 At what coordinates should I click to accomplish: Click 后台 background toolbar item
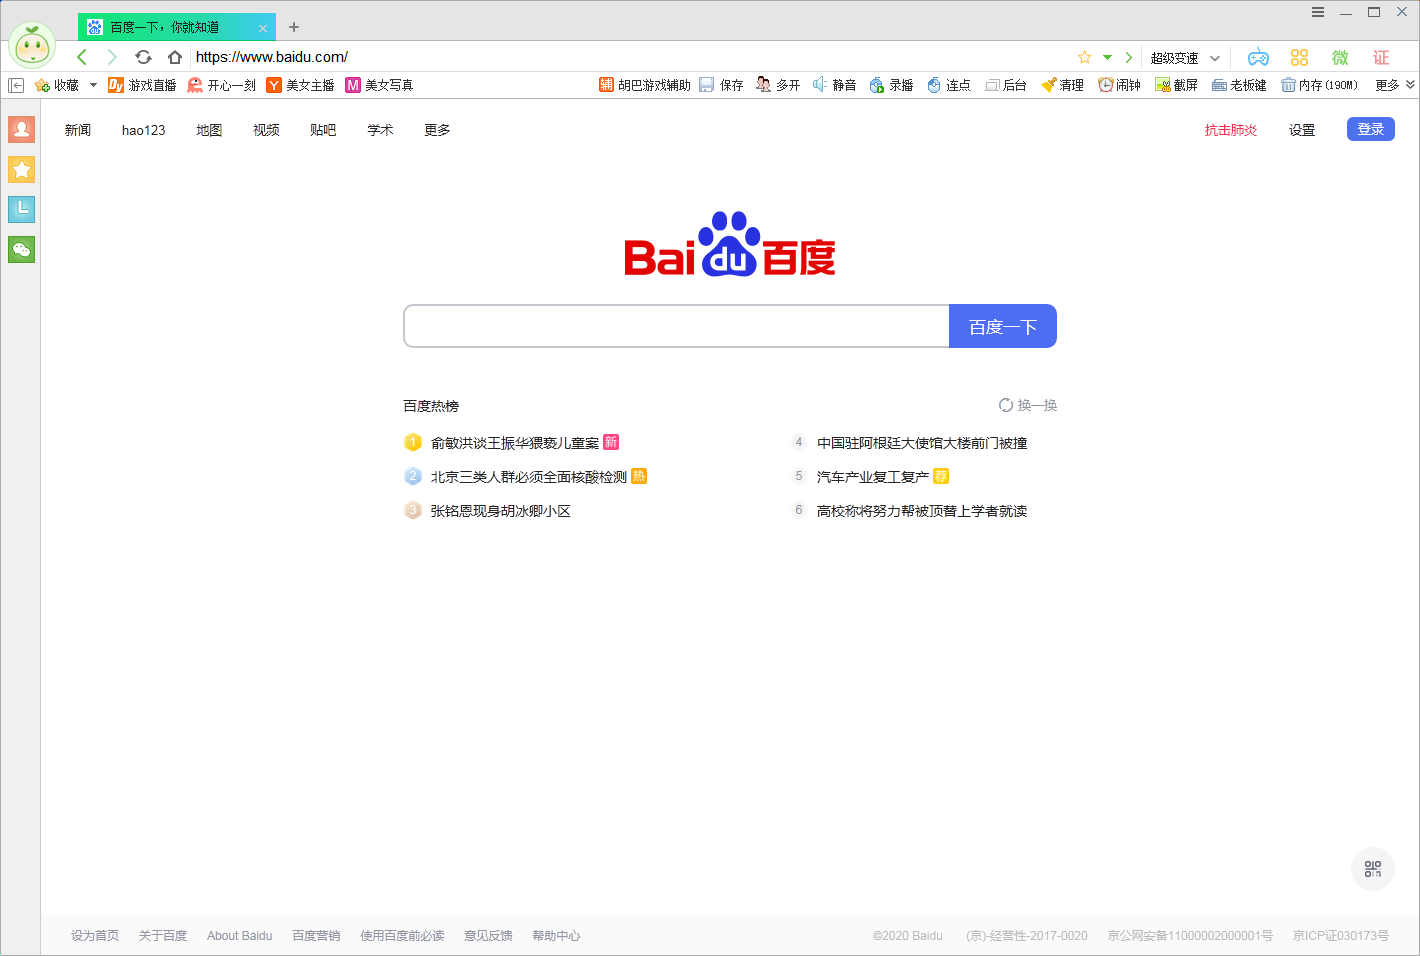click(x=1006, y=85)
